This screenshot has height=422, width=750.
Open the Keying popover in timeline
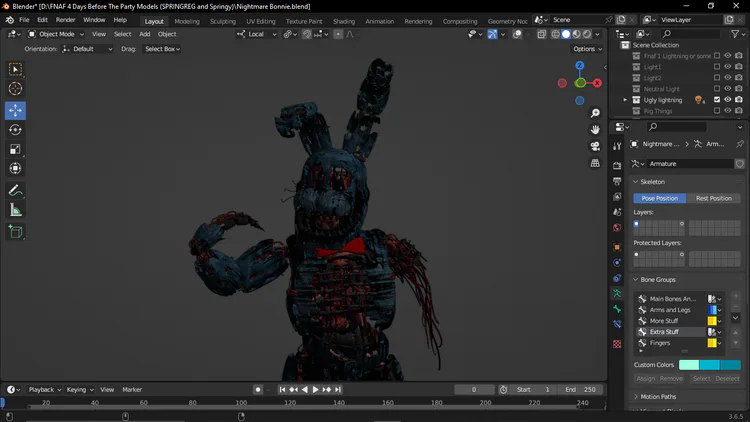[80, 389]
